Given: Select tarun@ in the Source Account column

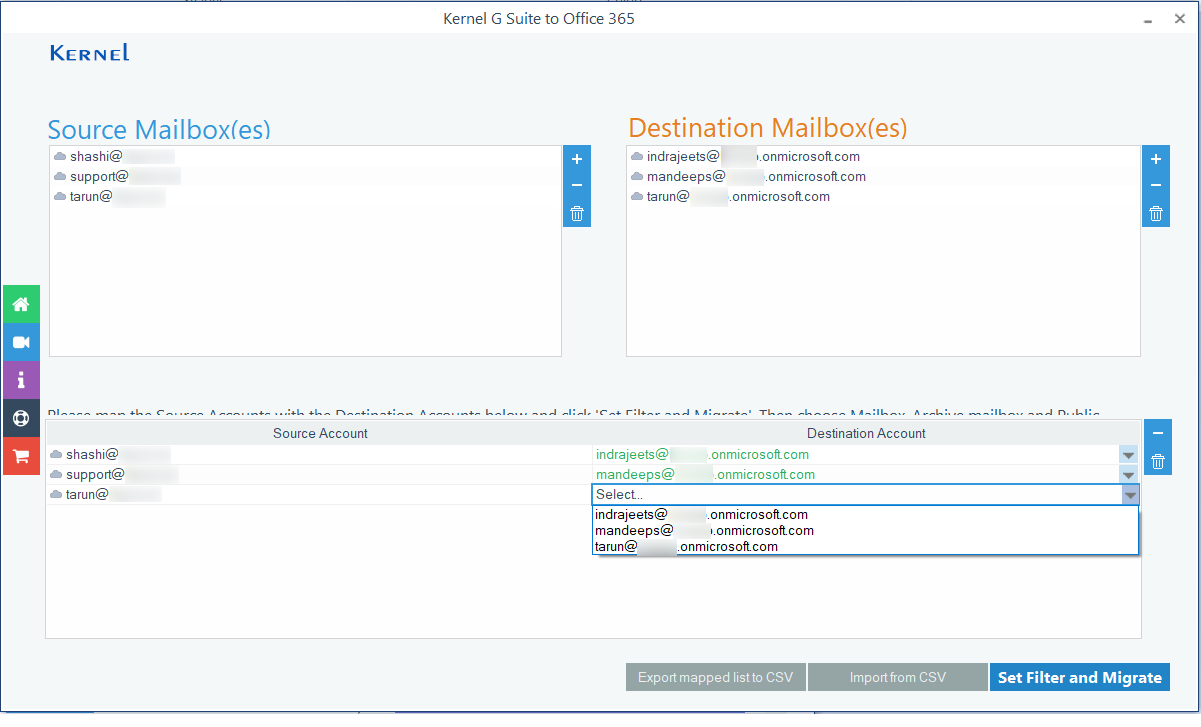Looking at the screenshot, I should 320,495.
